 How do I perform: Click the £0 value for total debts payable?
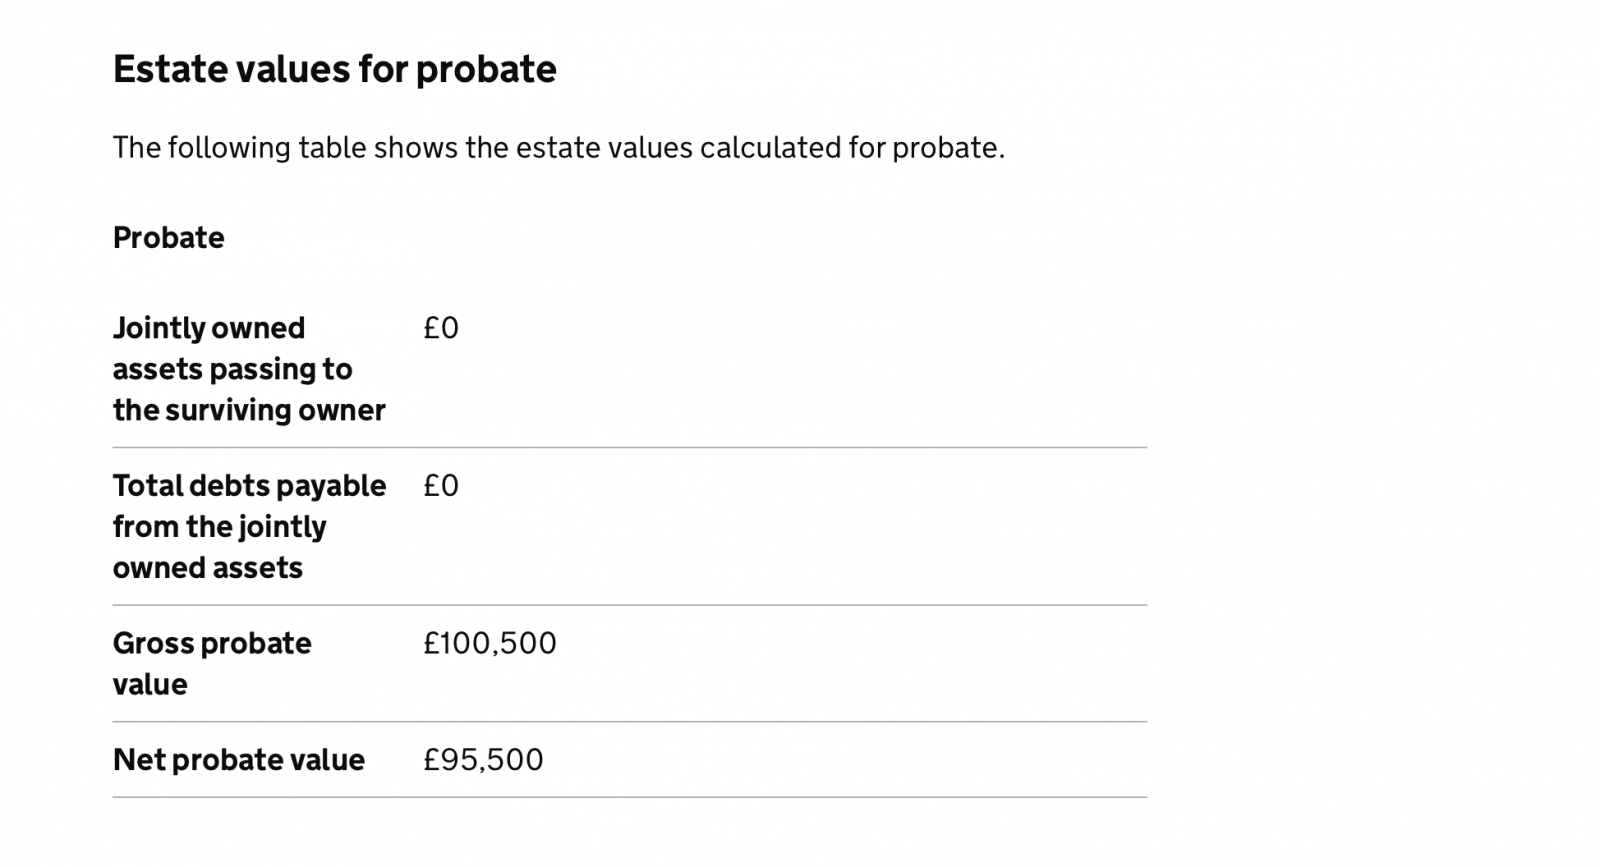point(441,485)
